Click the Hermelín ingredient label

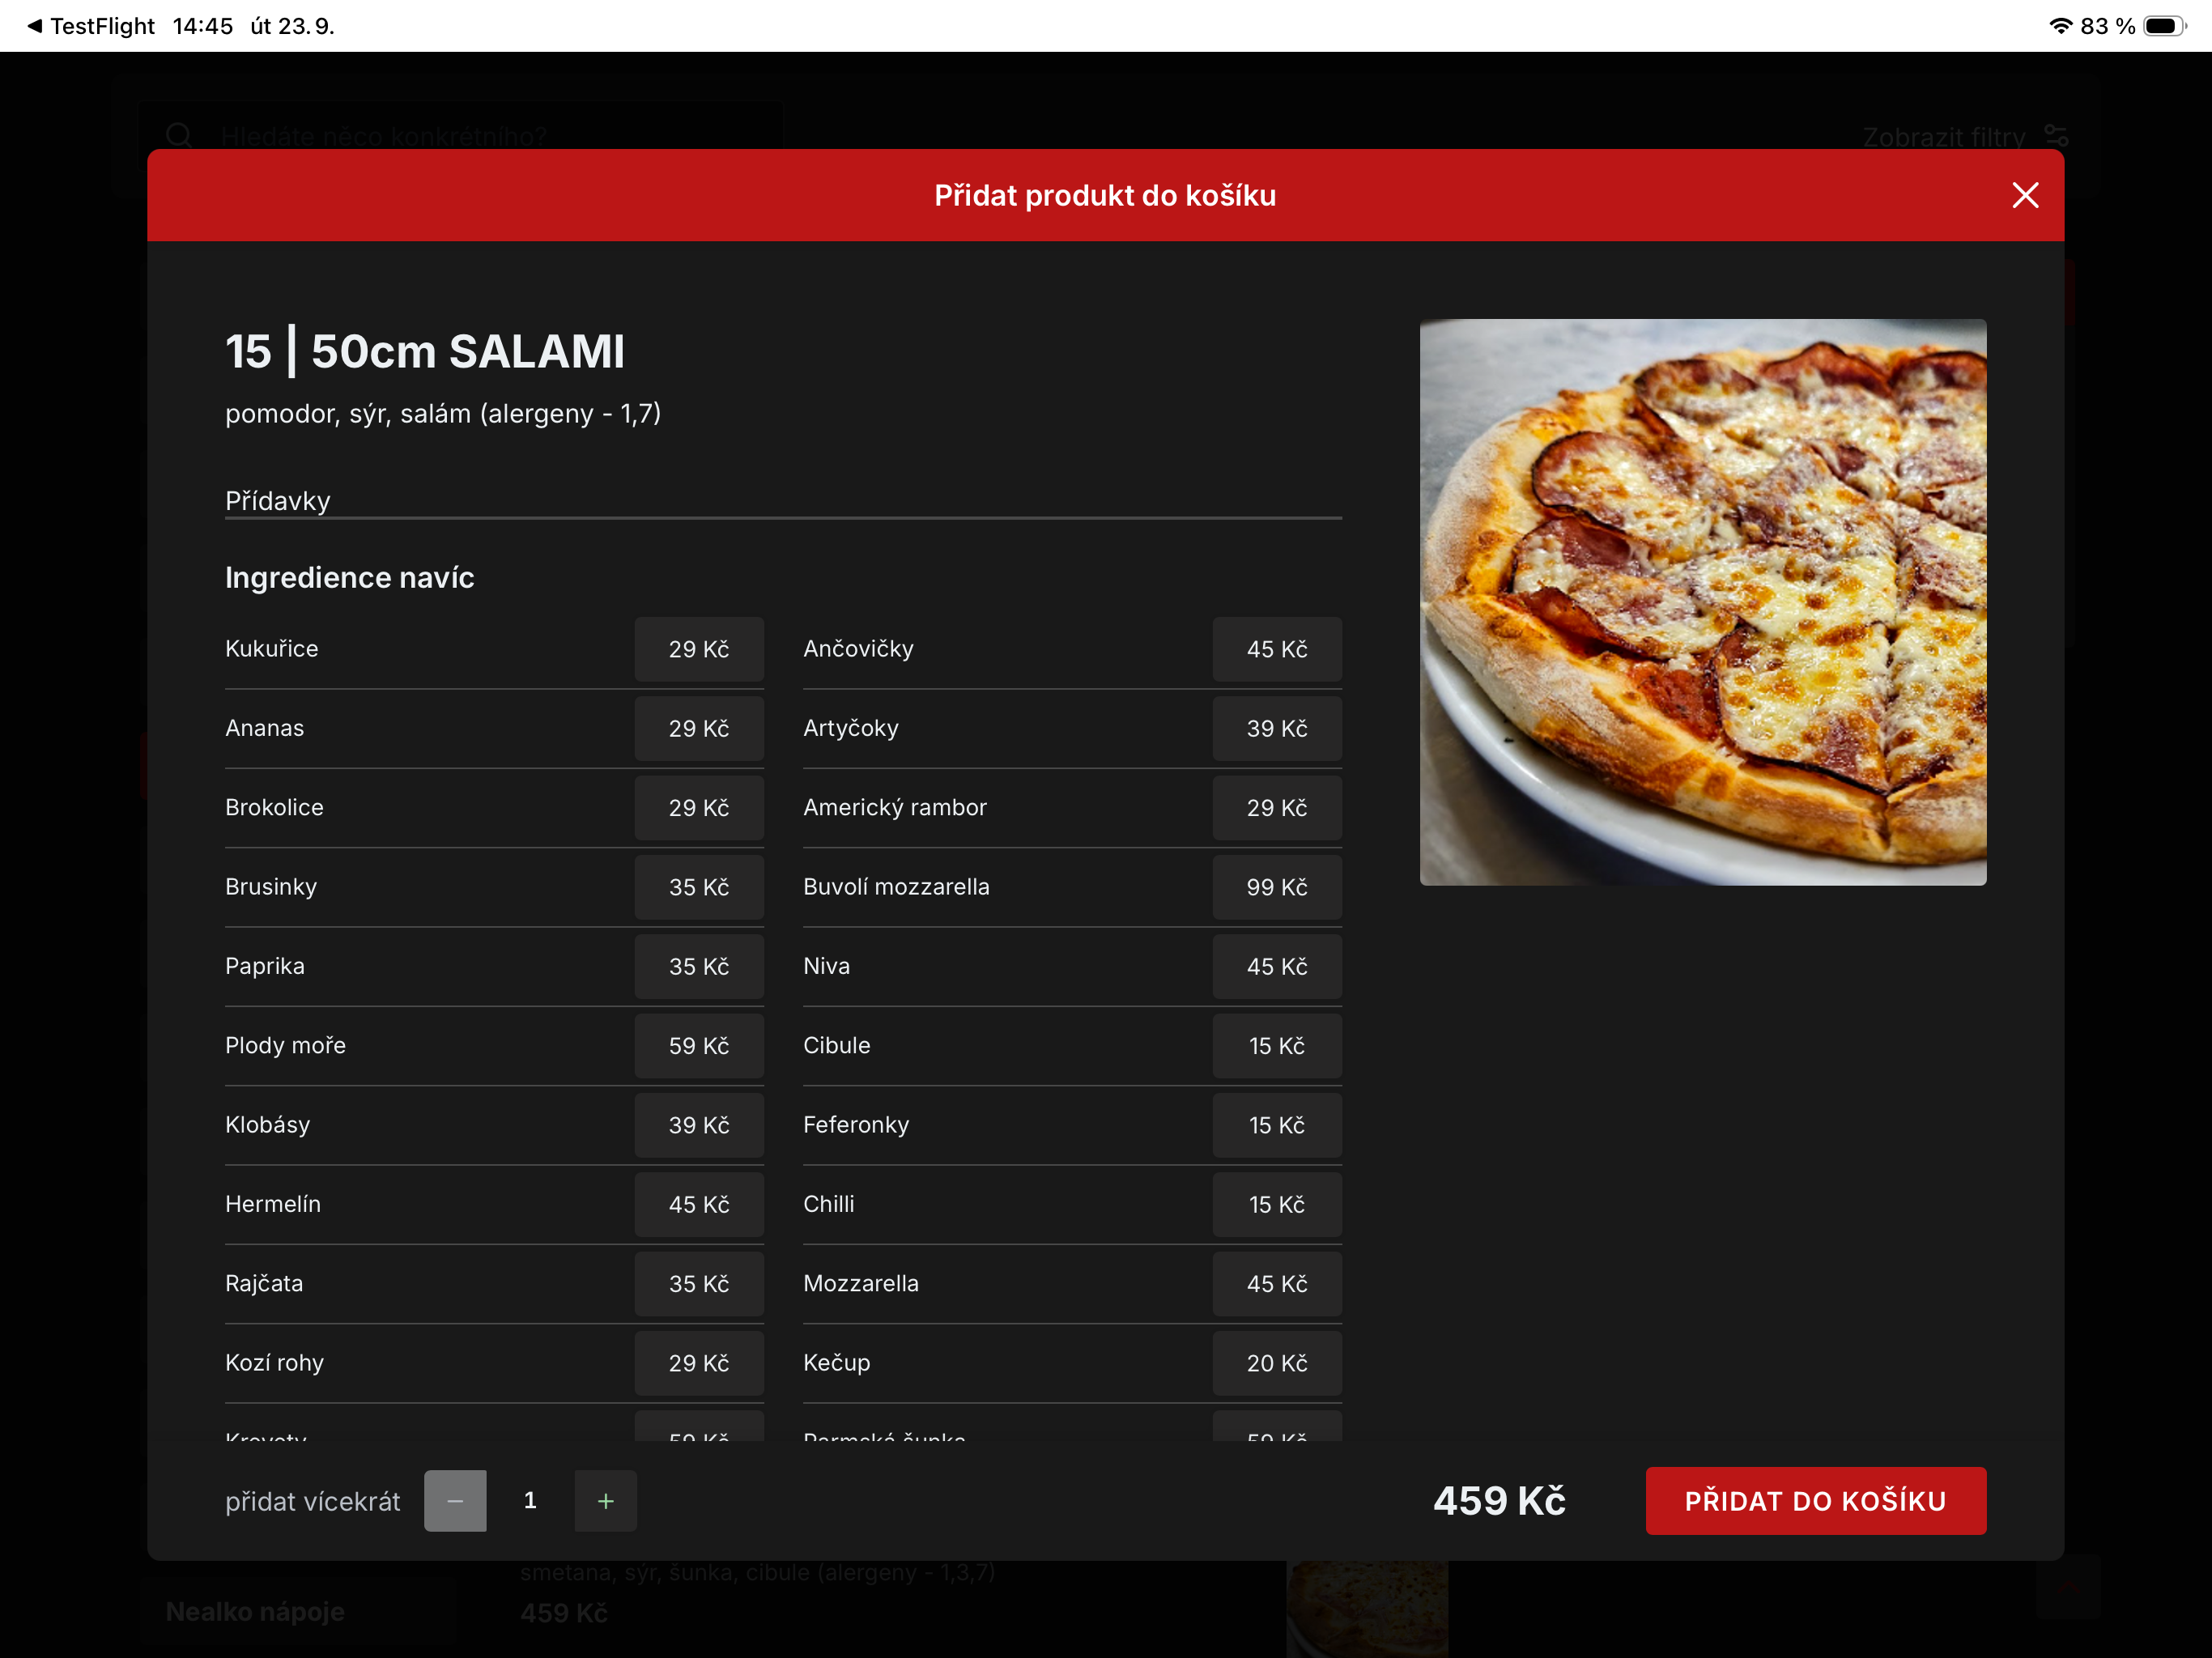pyautogui.click(x=273, y=1204)
